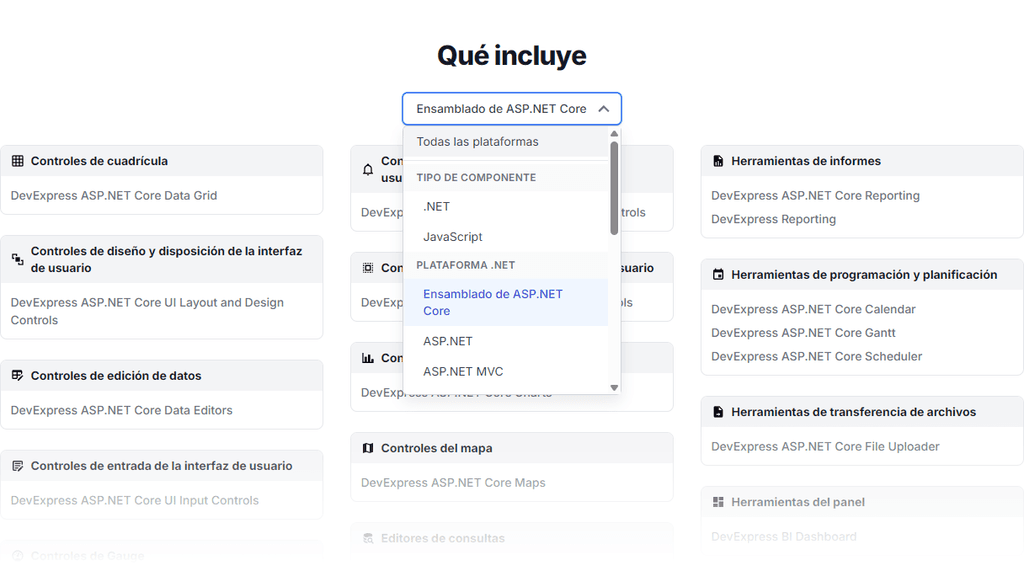1024x566 pixels.
Task: Click the Editores de consultas heading
Action: [443, 538]
